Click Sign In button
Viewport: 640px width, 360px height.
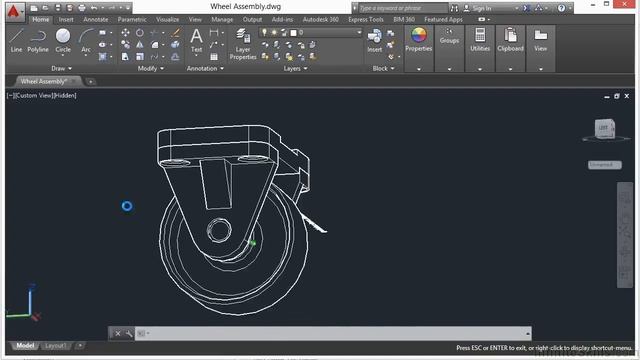477,8
